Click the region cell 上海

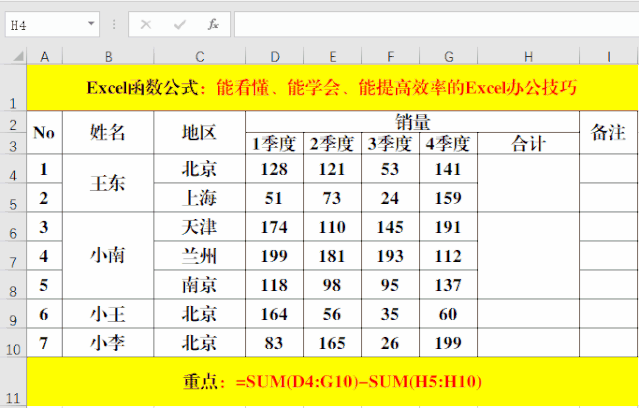pos(200,198)
